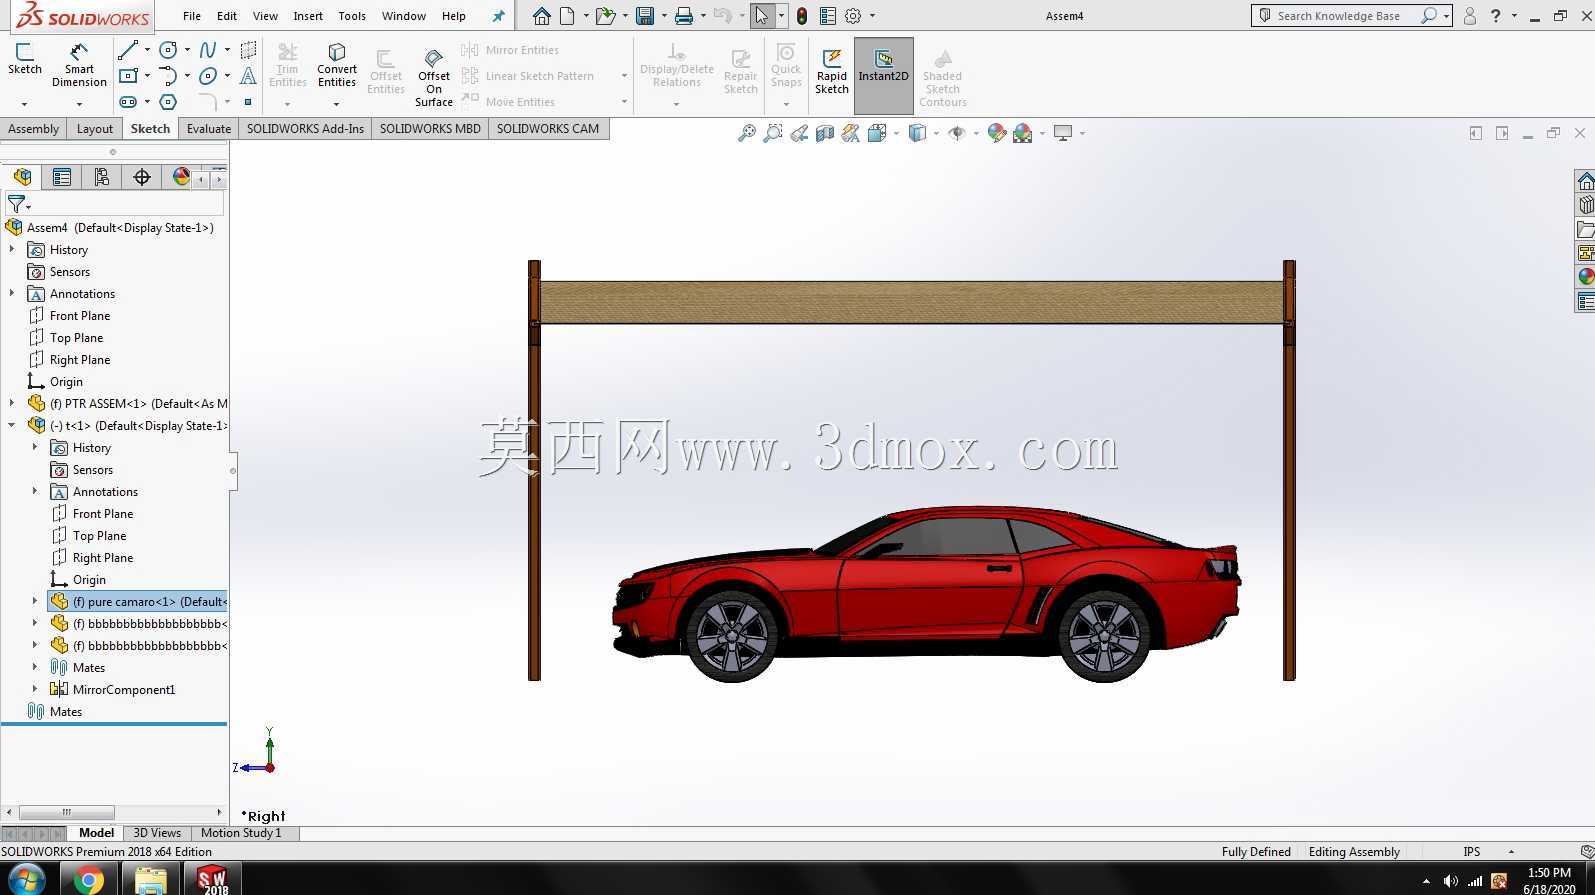The image size is (1595, 895).
Task: Choose the Corner Rectangle tool
Action: point(128,75)
